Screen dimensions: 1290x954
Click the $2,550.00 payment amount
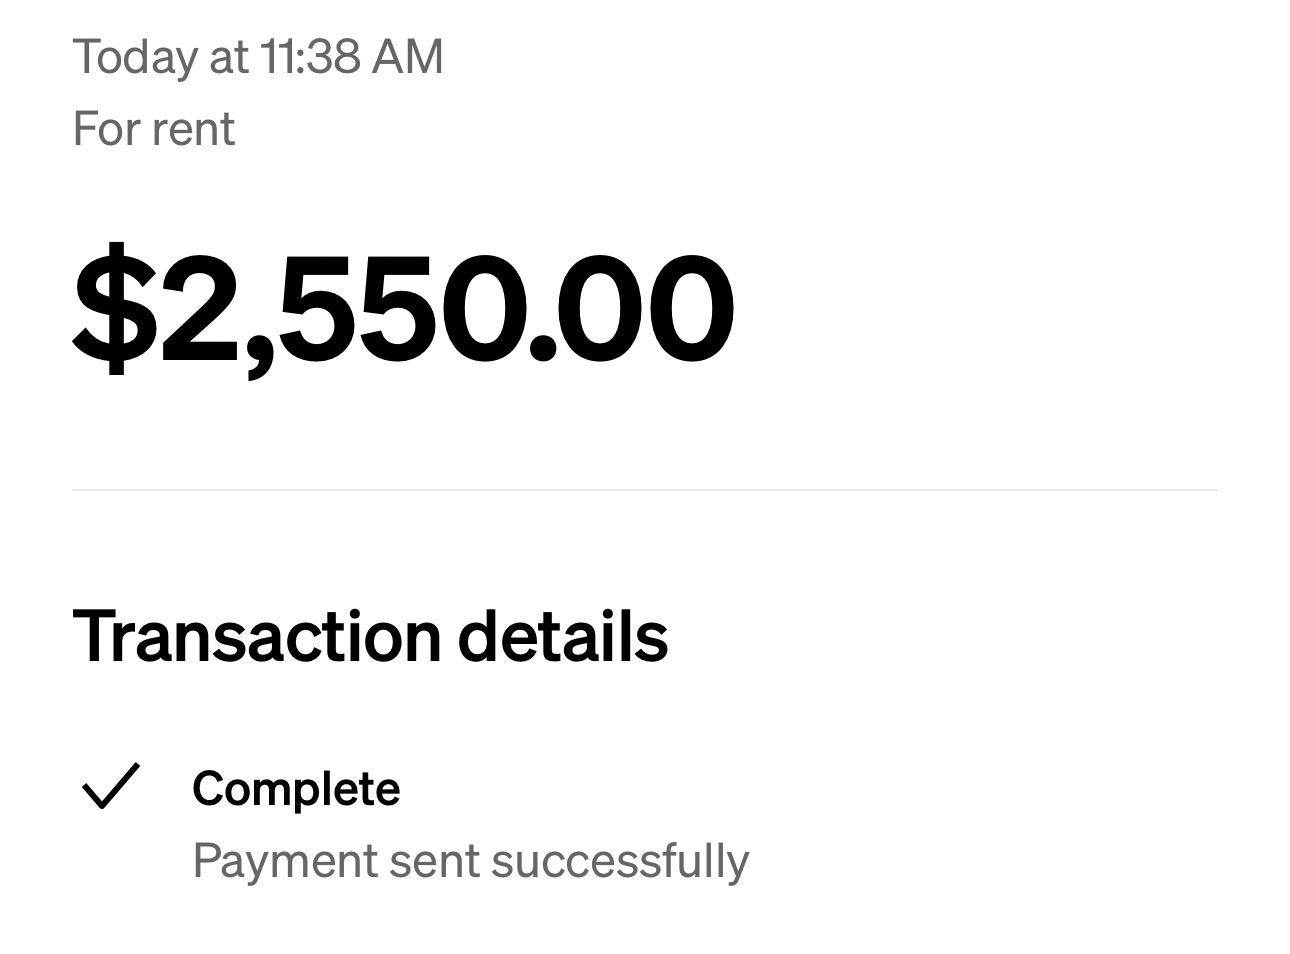[x=403, y=307]
